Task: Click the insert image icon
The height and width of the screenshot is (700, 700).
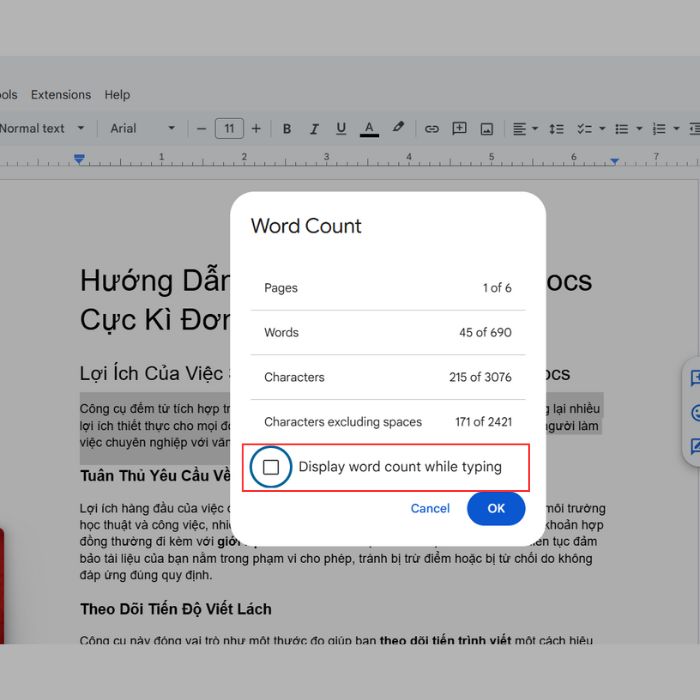Action: pyautogui.click(x=487, y=129)
